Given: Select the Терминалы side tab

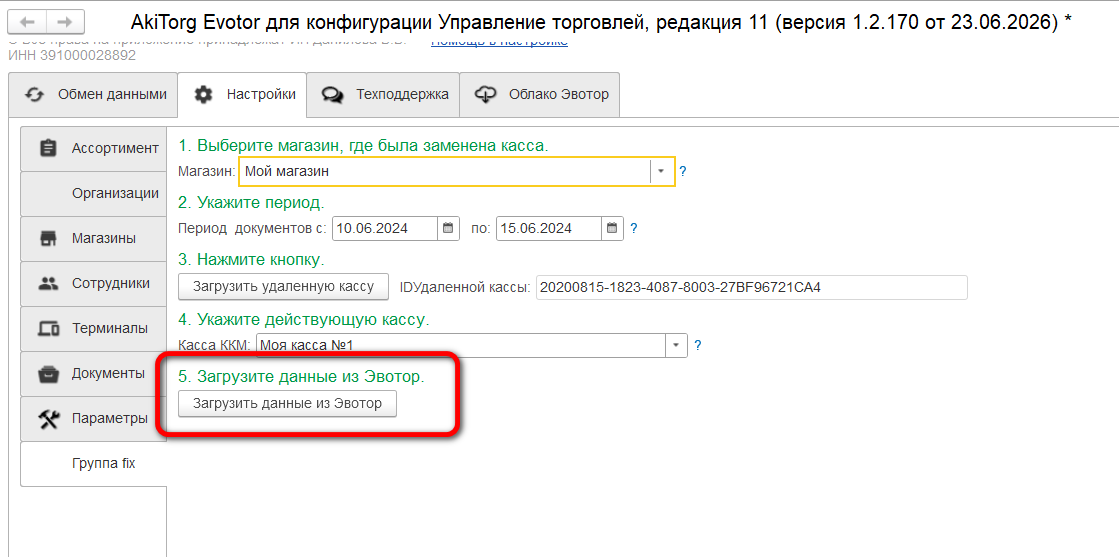Looking at the screenshot, I should 93,328.
